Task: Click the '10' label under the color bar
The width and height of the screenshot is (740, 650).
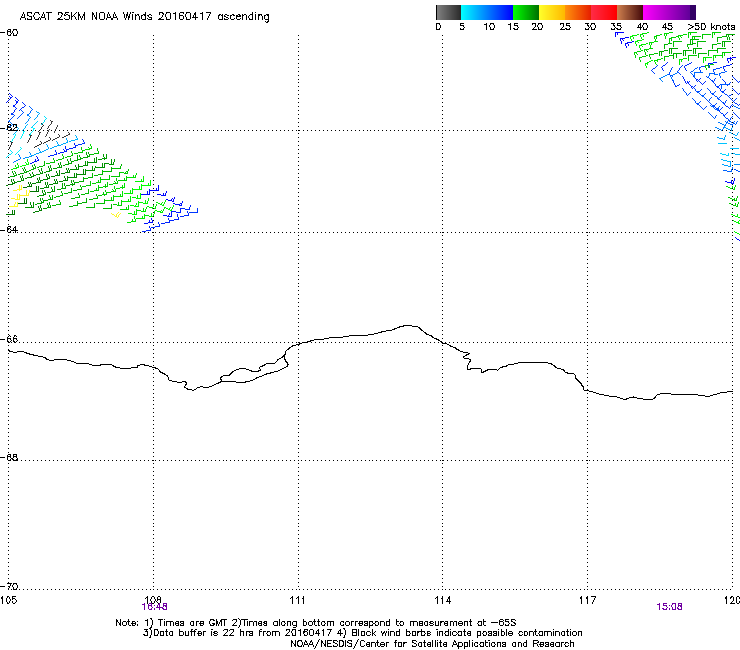Action: tap(489, 27)
